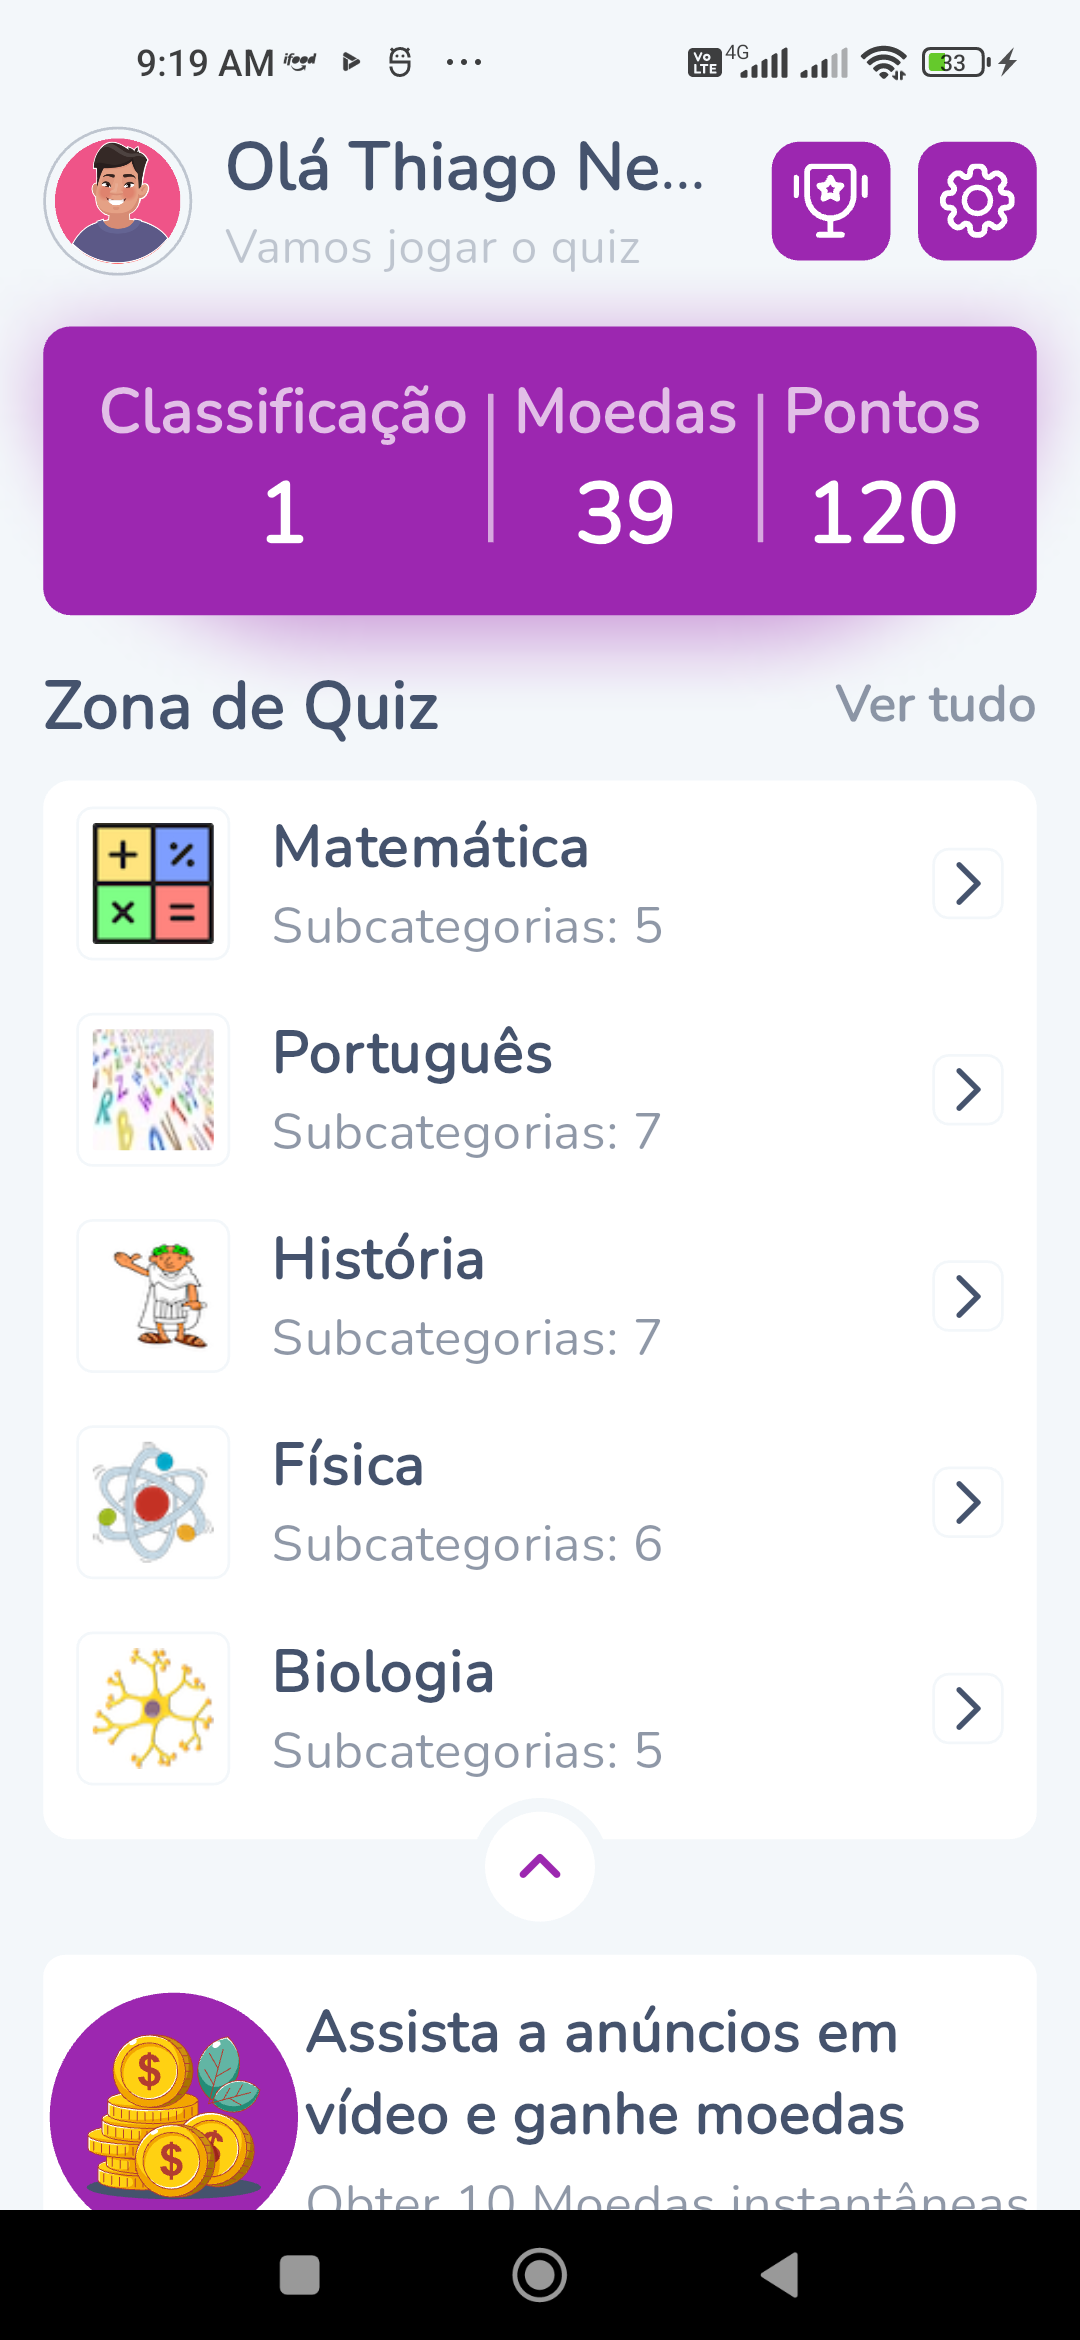Select the História category title
This screenshot has width=1080, height=2340.
click(x=379, y=1259)
